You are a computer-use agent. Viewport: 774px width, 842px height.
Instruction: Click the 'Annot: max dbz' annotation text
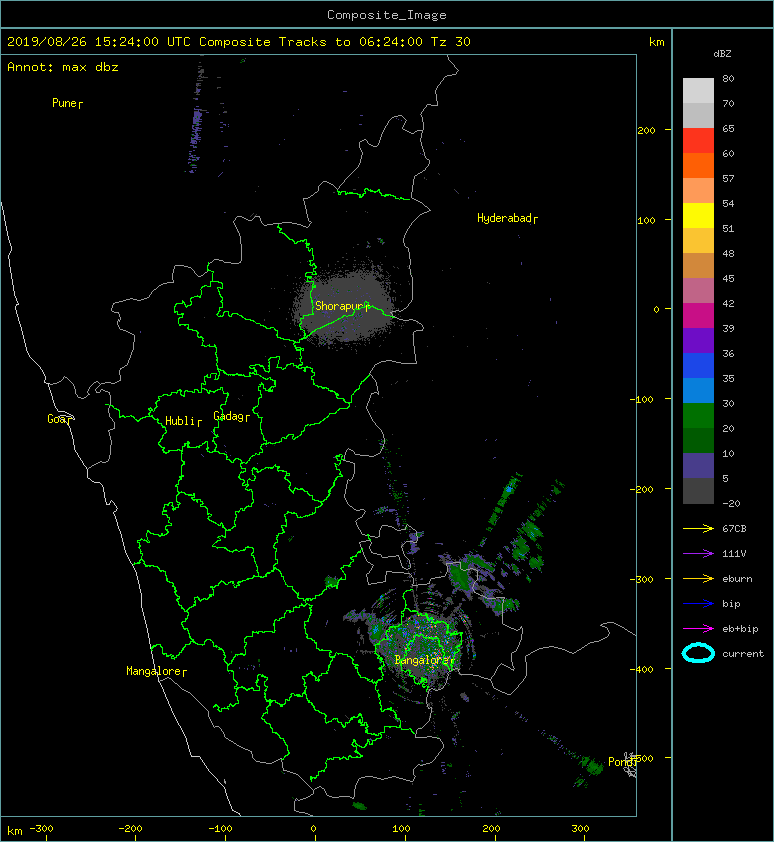pyautogui.click(x=63, y=67)
